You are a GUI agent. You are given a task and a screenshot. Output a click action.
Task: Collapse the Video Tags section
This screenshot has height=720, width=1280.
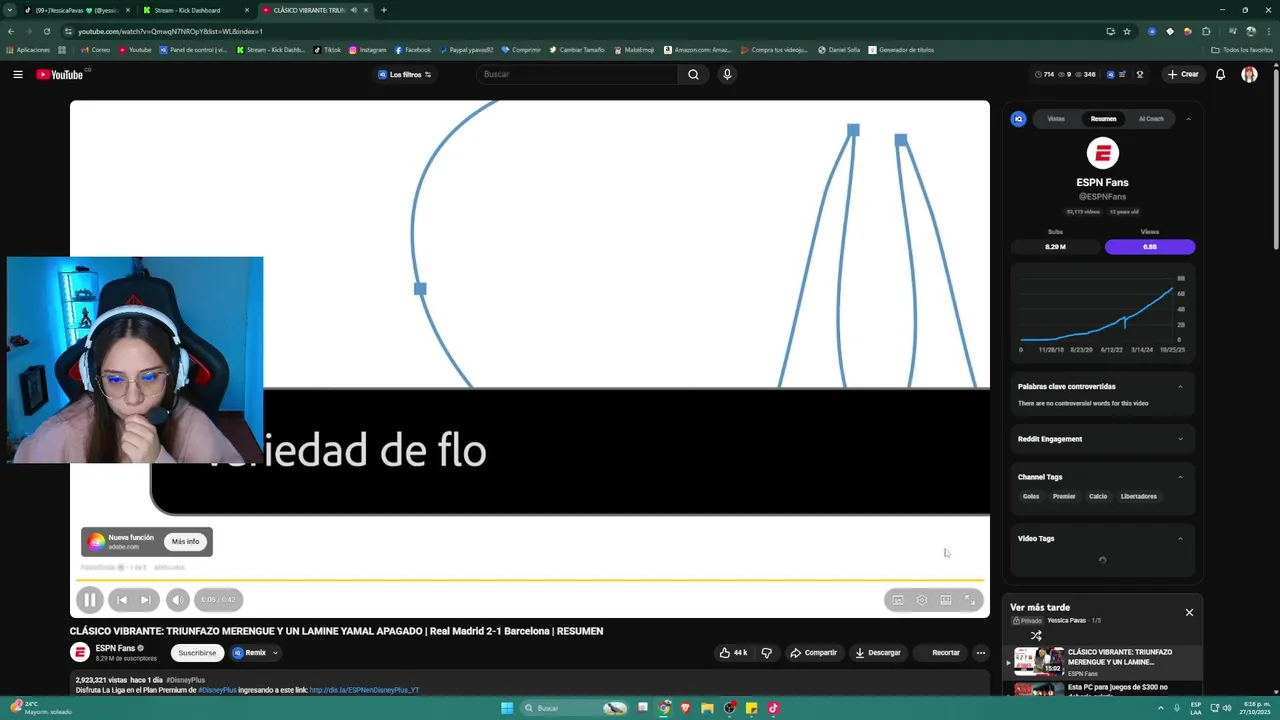pyautogui.click(x=1180, y=539)
